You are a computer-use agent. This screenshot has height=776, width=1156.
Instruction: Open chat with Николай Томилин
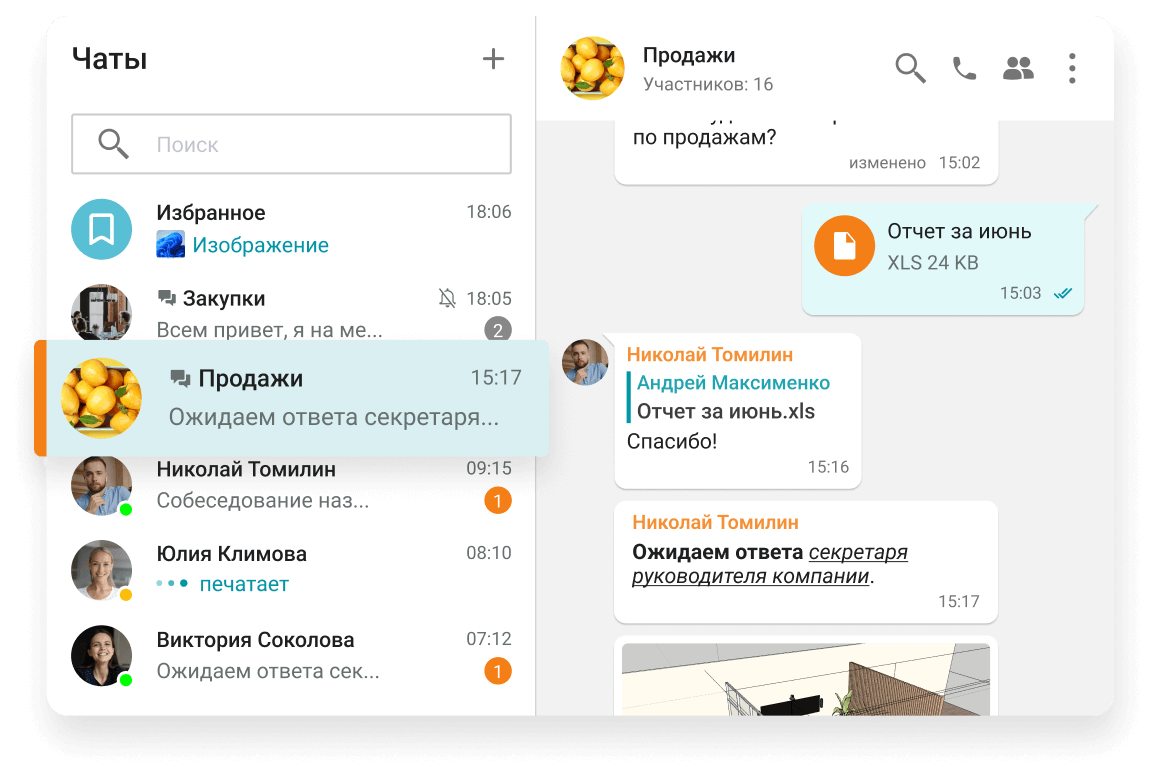[290, 485]
